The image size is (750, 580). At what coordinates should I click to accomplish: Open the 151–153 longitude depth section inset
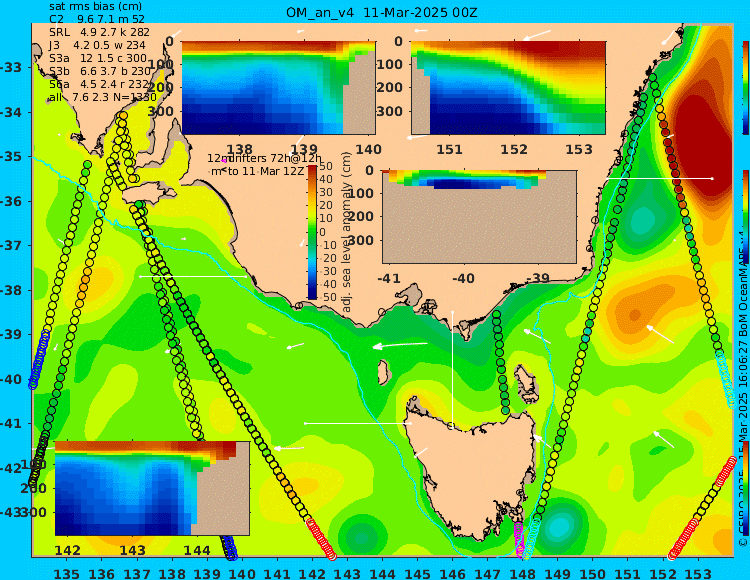[x=508, y=88]
